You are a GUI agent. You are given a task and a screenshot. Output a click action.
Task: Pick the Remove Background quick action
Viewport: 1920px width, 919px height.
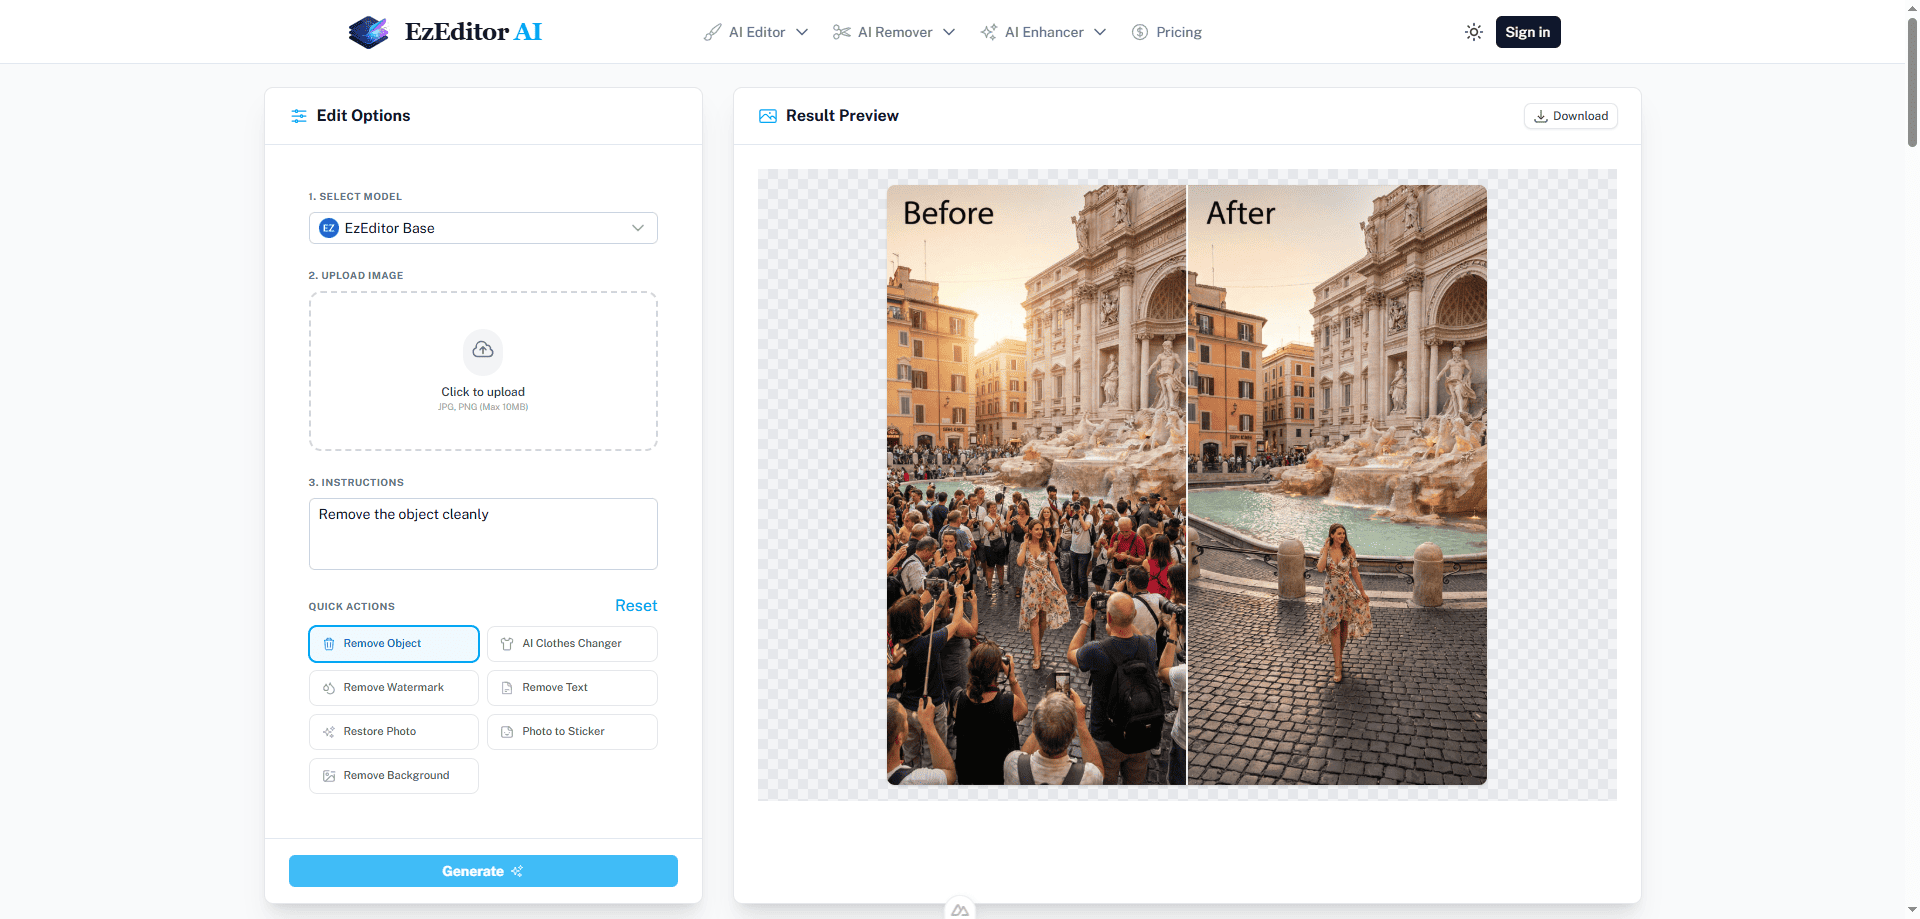pos(394,776)
